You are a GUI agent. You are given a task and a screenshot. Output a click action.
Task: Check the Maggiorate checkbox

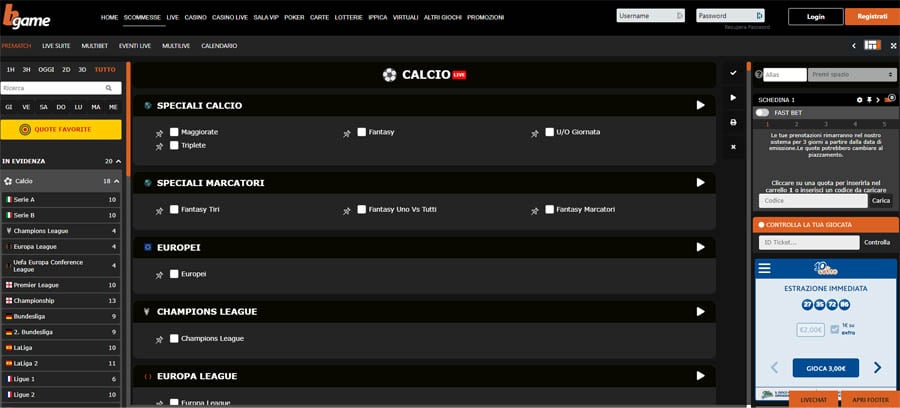pos(174,131)
